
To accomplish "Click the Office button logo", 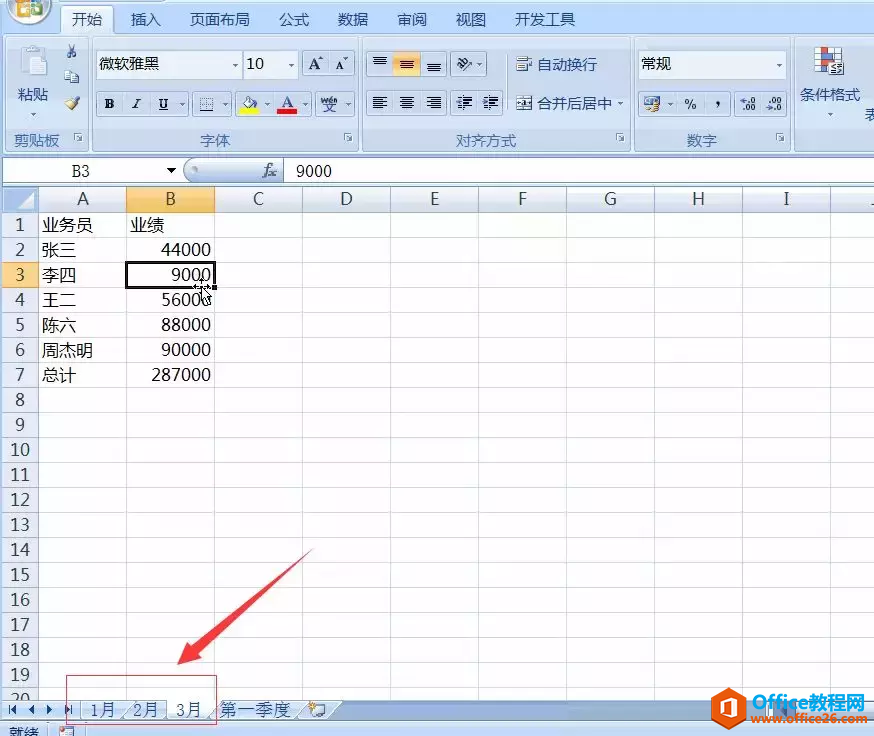I will tap(28, 10).
